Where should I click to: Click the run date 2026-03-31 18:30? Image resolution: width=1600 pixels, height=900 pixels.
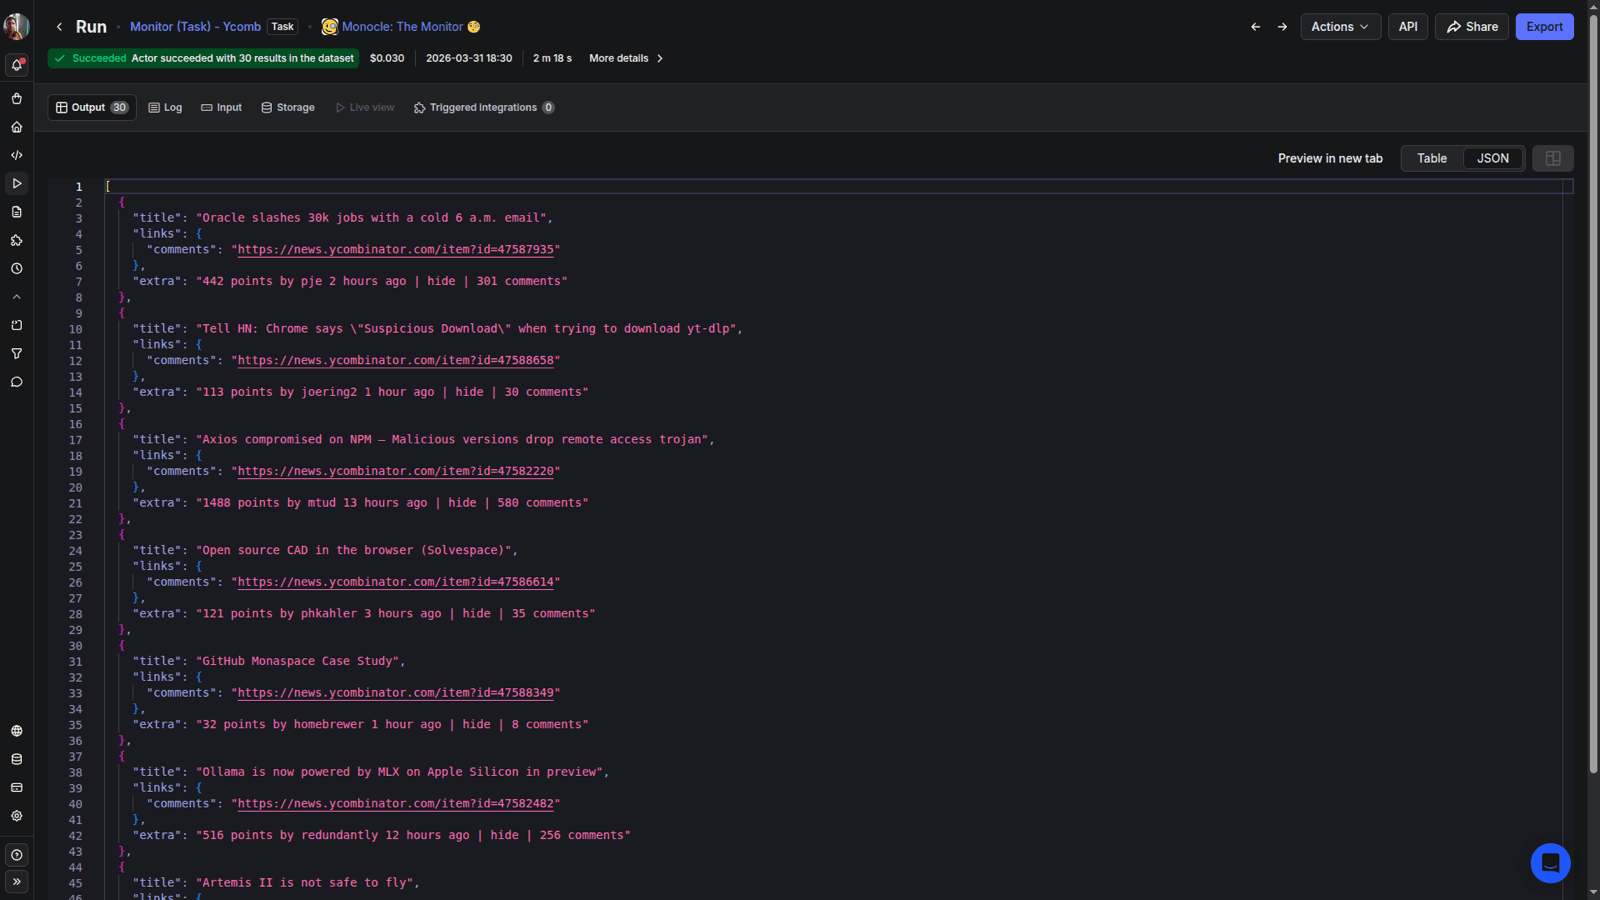tap(469, 58)
